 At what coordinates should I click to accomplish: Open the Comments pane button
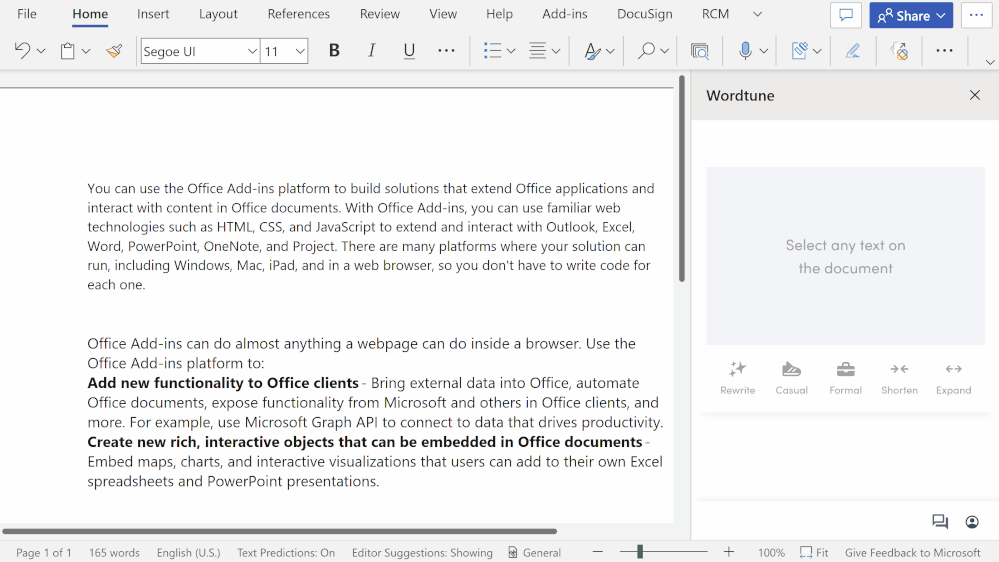coord(846,15)
